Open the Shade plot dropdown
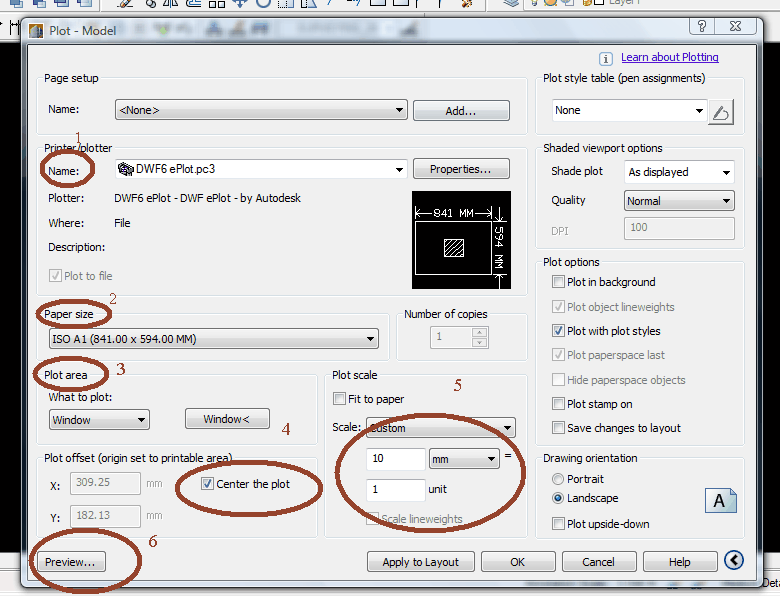 tap(679, 172)
